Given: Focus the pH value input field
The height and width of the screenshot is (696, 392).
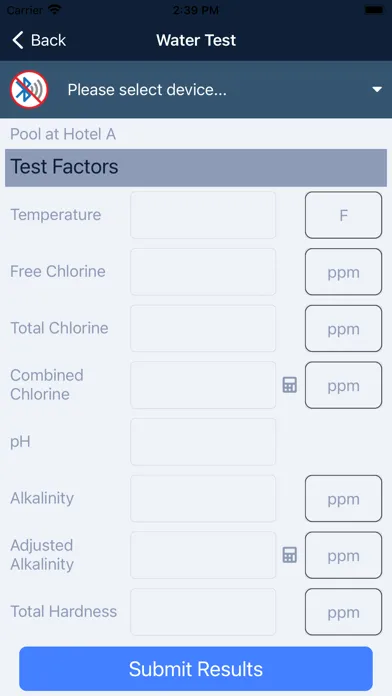Looking at the screenshot, I should pos(203,442).
